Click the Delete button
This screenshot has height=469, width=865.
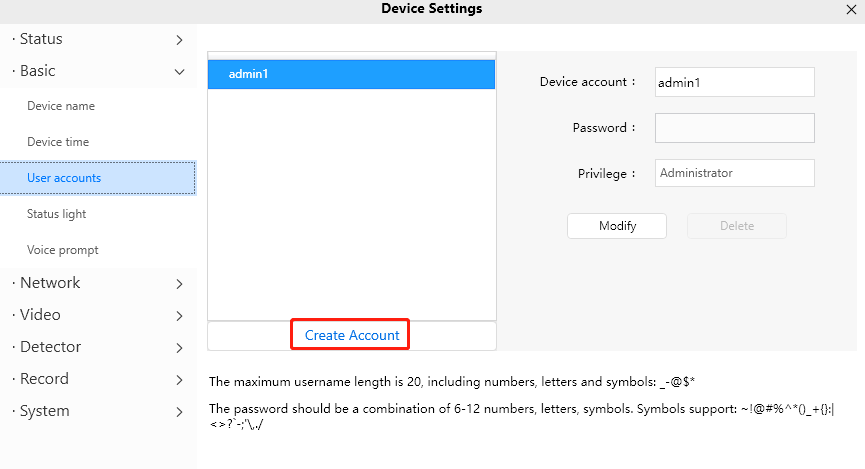[x=736, y=226]
